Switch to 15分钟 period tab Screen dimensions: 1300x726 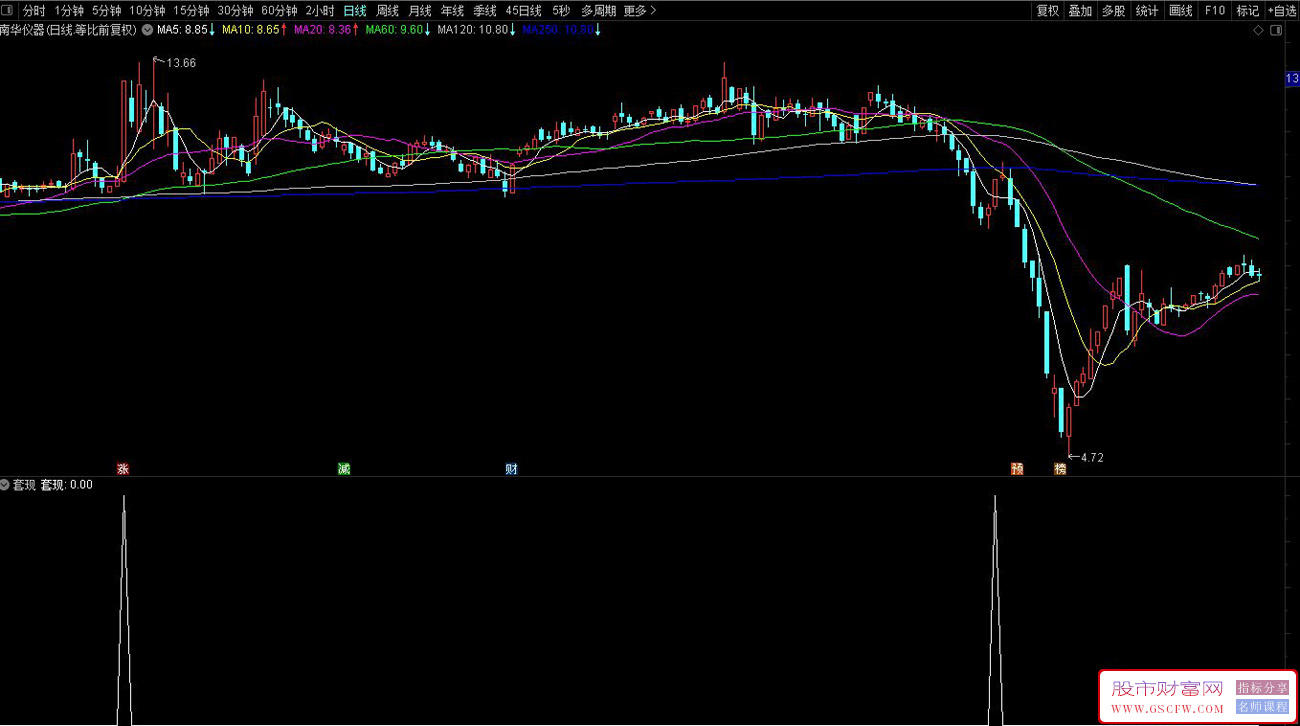pyautogui.click(x=191, y=11)
